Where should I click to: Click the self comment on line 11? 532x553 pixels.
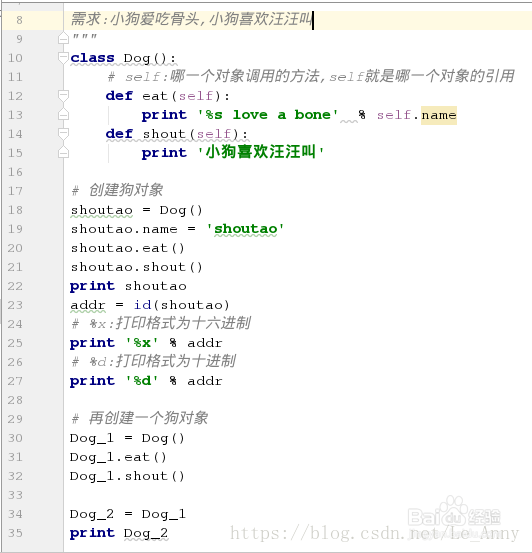click(x=311, y=76)
